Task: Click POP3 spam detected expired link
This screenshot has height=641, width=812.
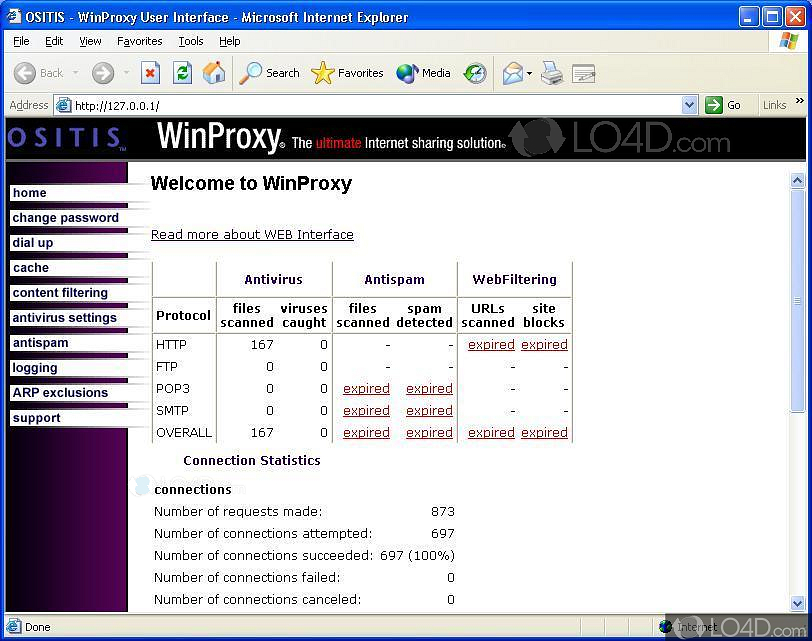Action: point(429,389)
